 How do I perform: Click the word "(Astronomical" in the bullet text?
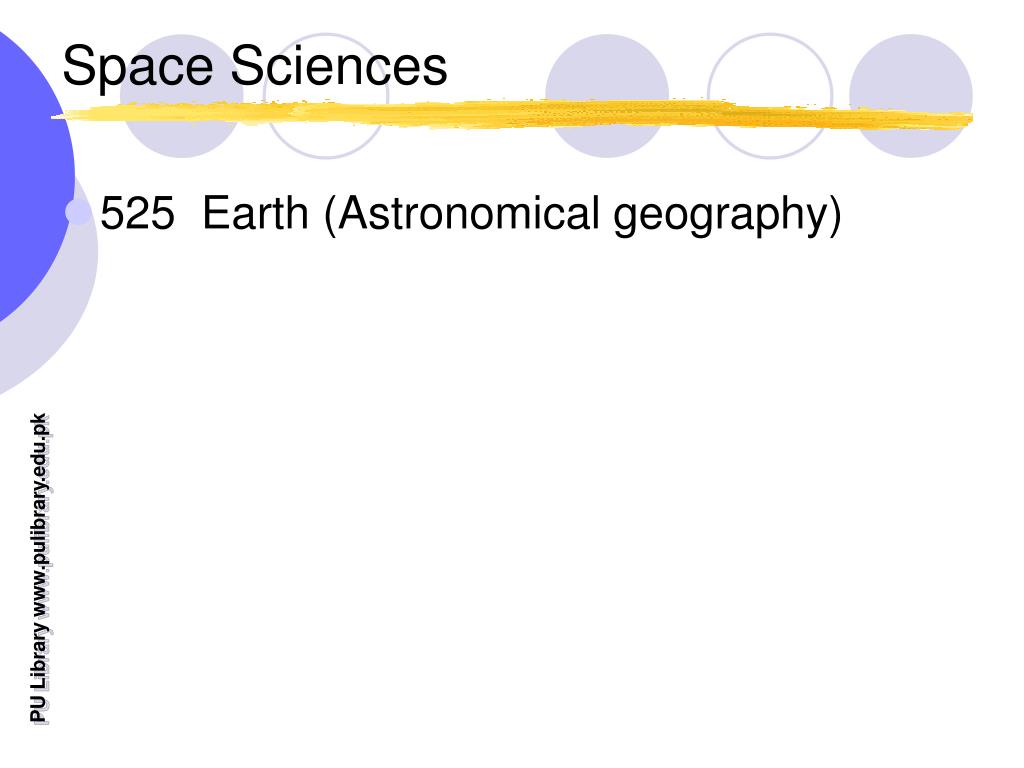[x=462, y=214]
